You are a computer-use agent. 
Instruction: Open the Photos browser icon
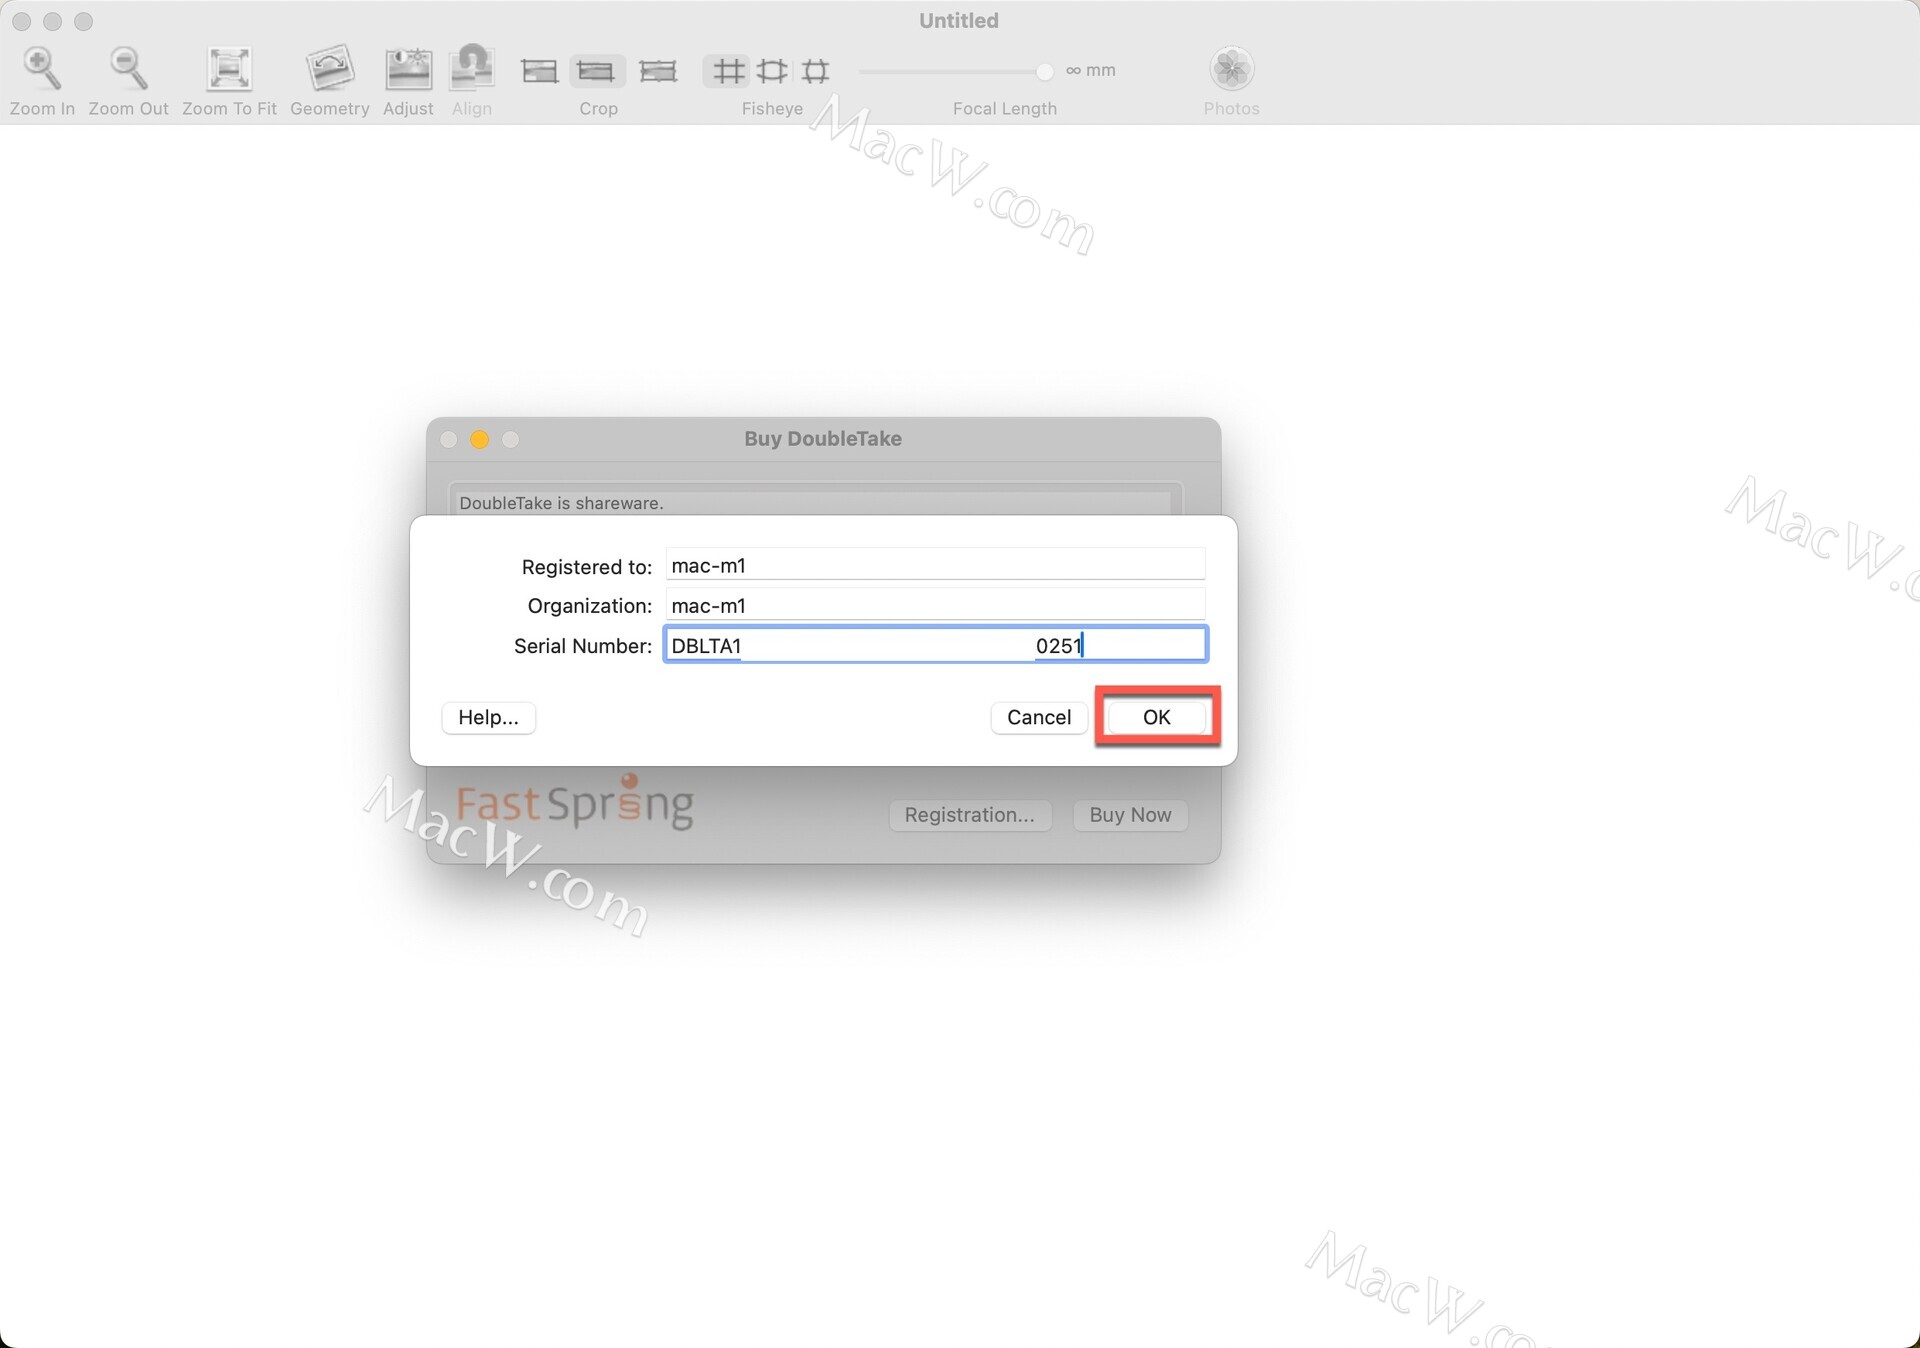1231,70
